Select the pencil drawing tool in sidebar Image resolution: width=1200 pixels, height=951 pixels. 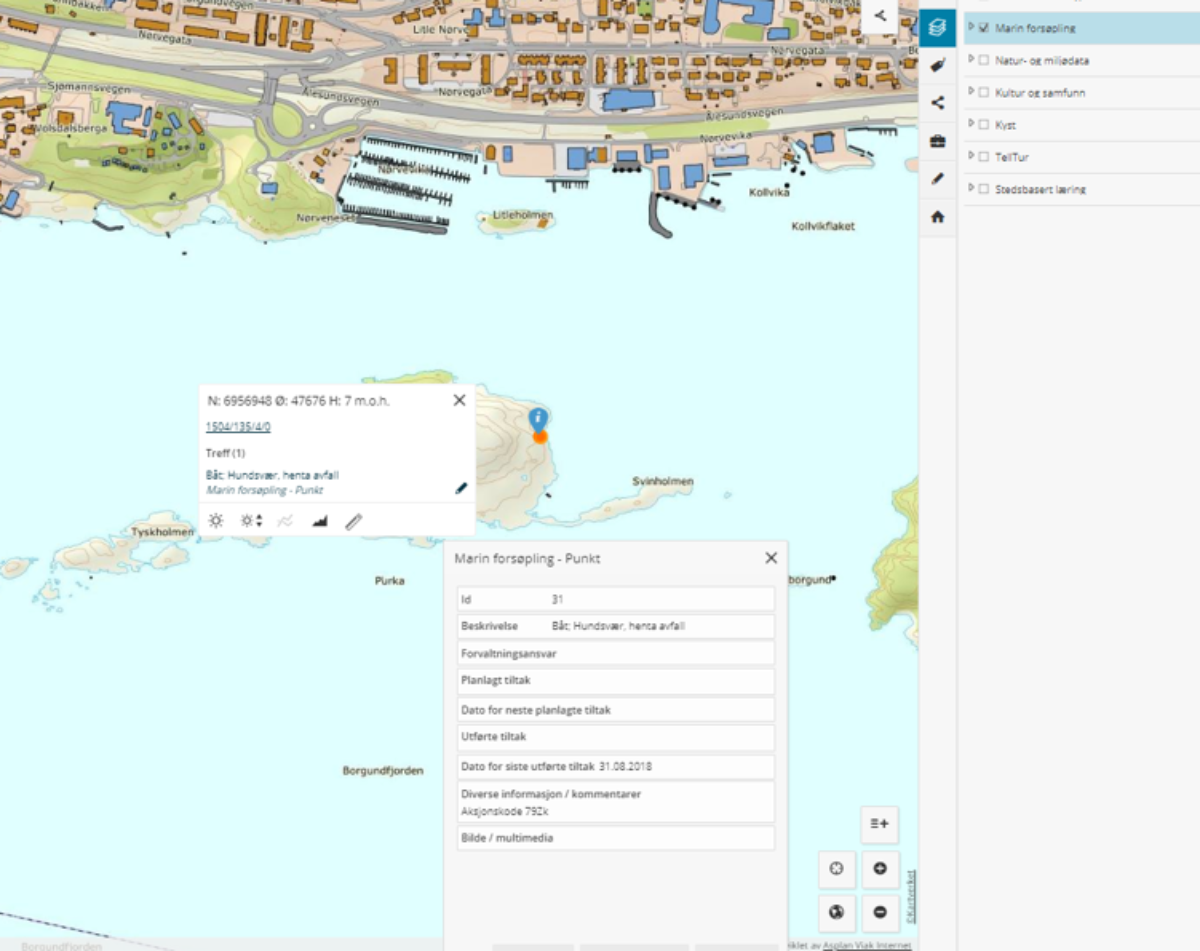point(937,179)
